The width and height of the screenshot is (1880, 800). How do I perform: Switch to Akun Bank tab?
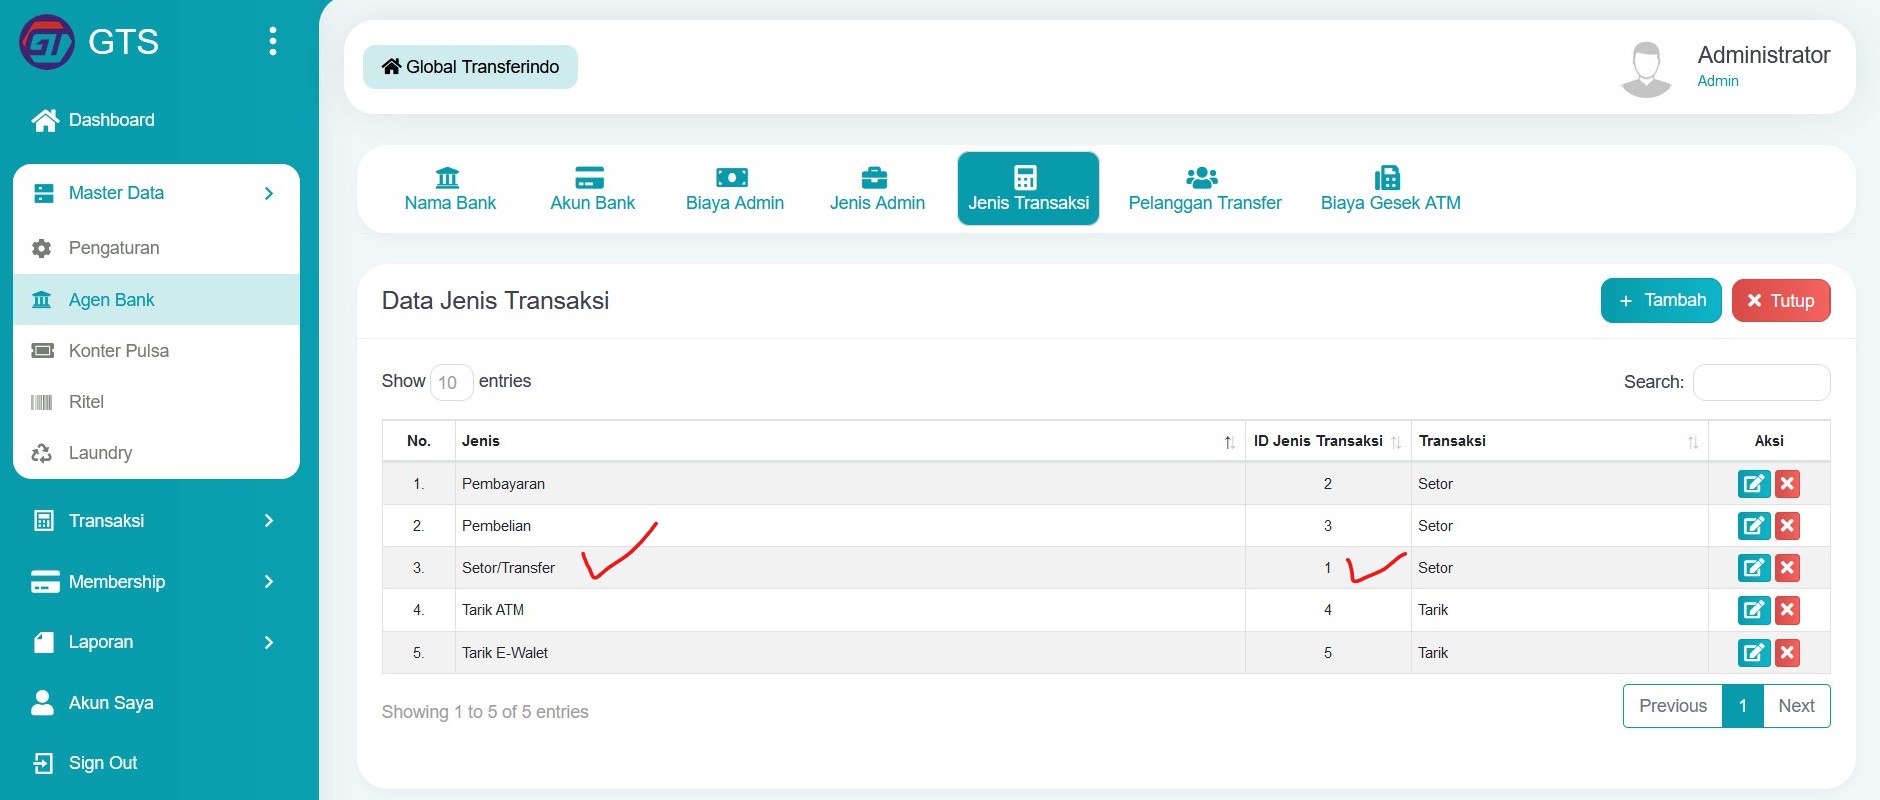(592, 189)
